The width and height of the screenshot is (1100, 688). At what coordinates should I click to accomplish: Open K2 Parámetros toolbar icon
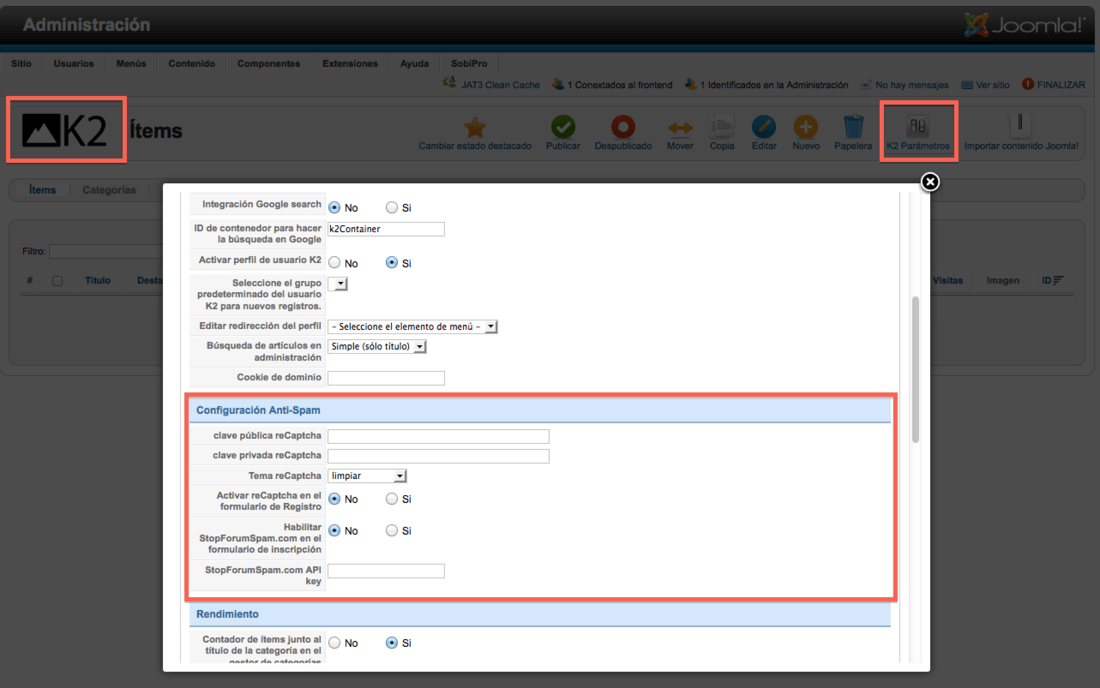tap(918, 126)
